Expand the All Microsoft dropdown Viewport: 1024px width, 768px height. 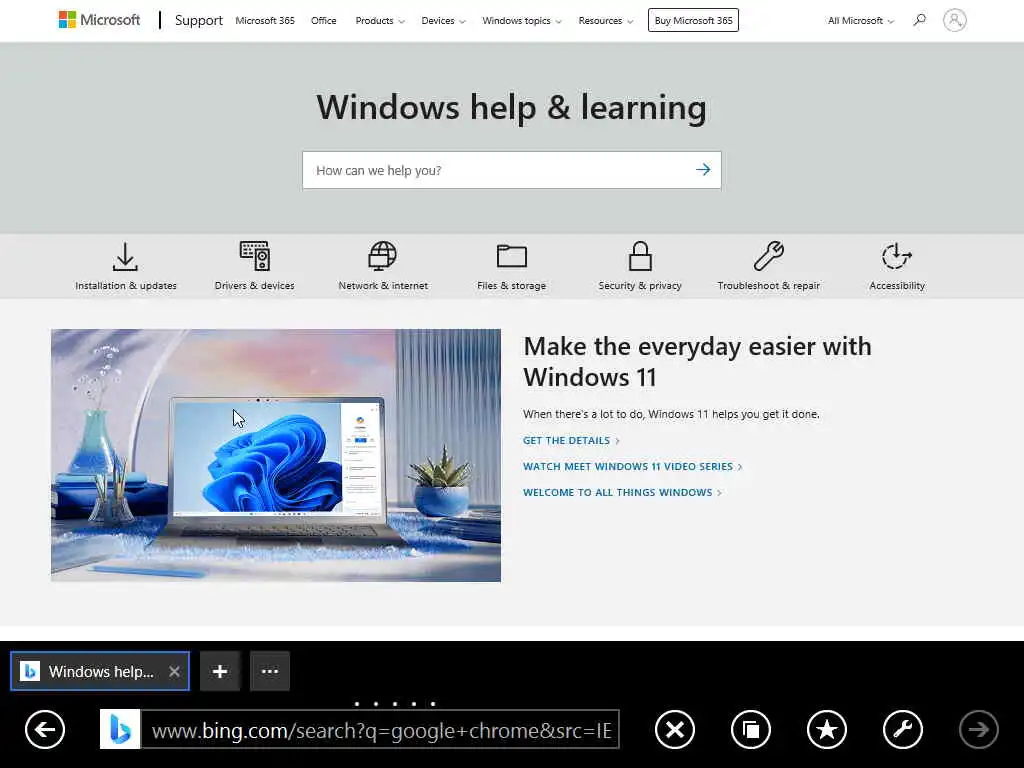pos(861,21)
